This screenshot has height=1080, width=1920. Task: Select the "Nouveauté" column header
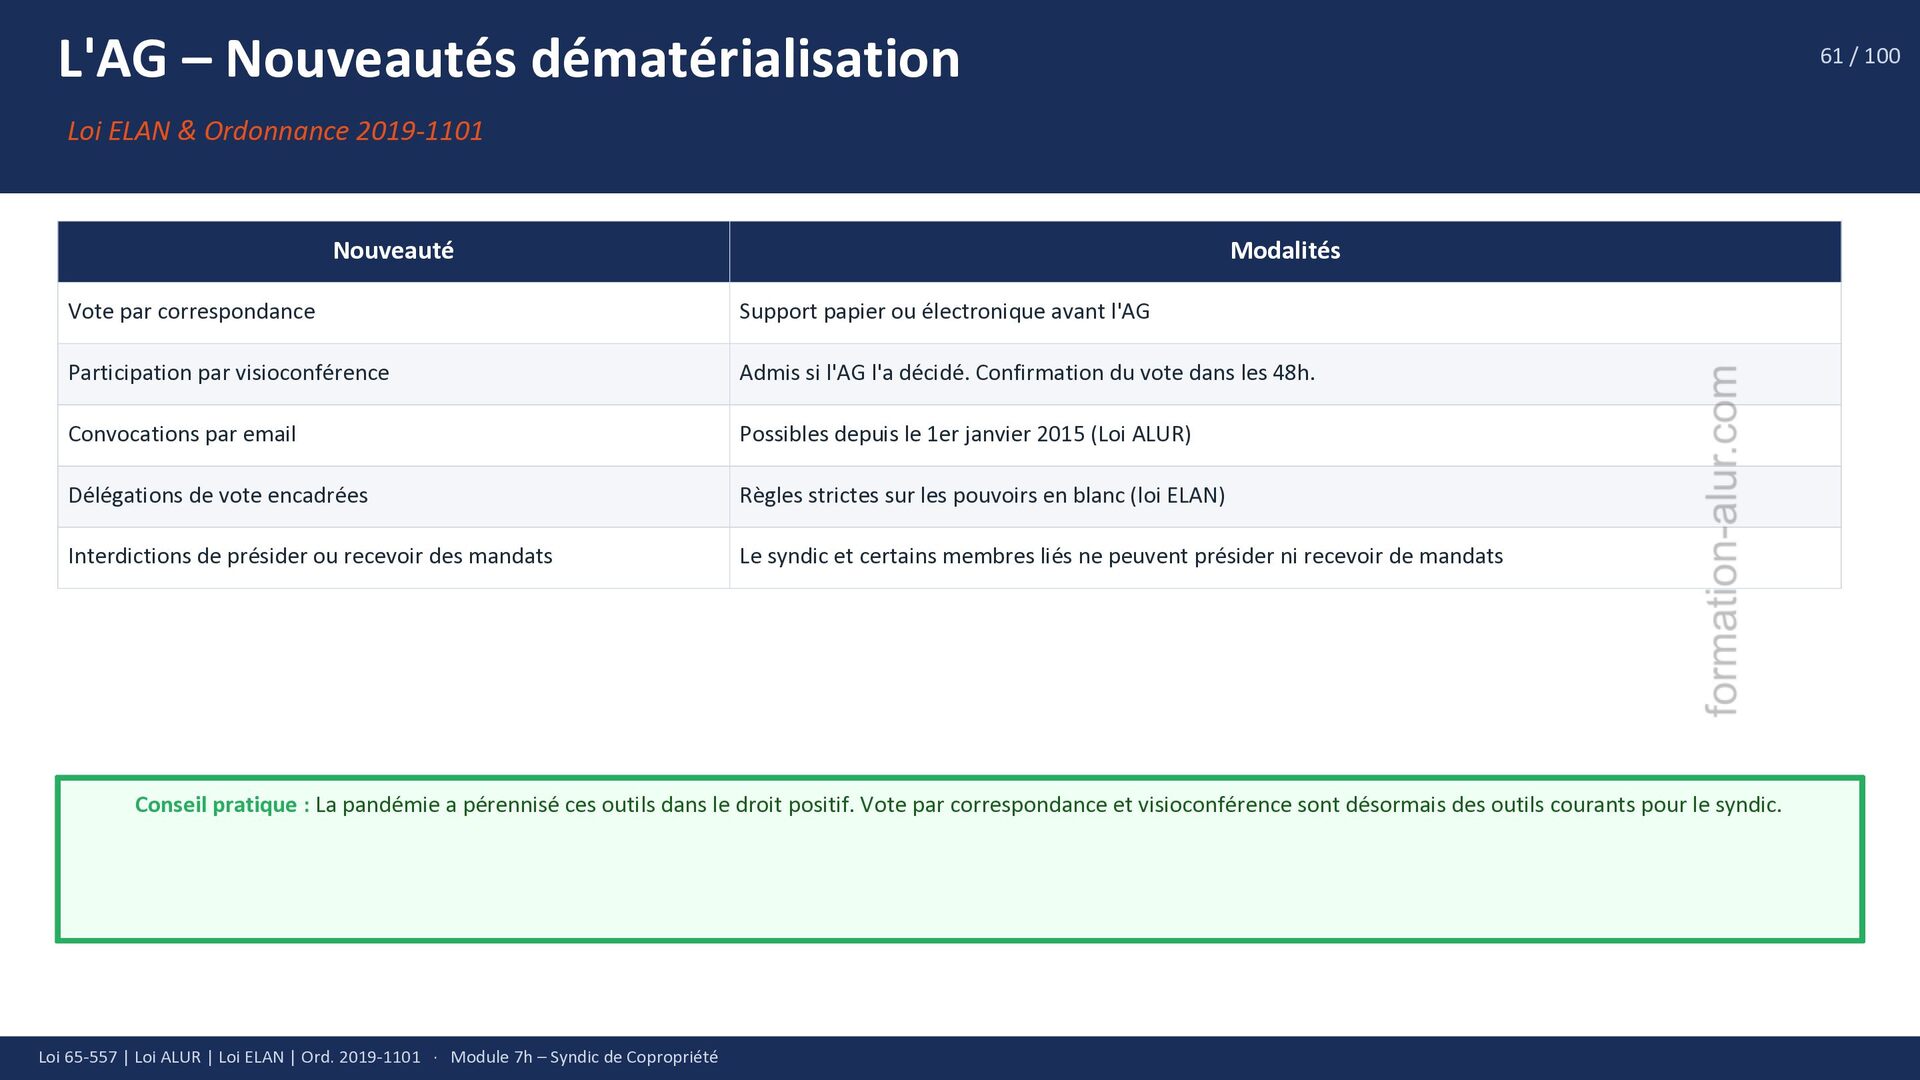(x=393, y=251)
